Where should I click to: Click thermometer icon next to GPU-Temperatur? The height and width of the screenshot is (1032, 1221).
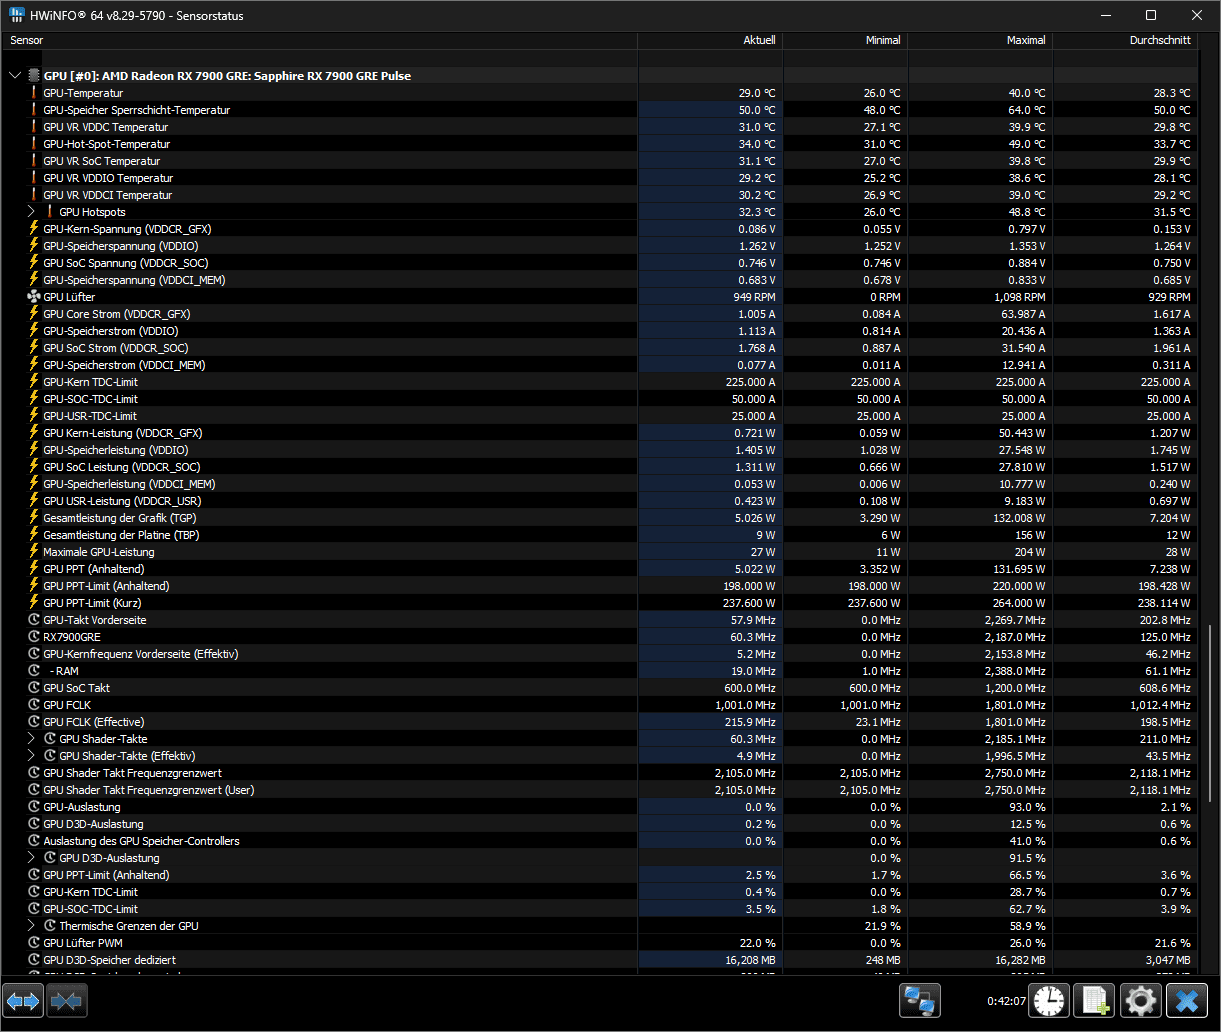[33, 93]
